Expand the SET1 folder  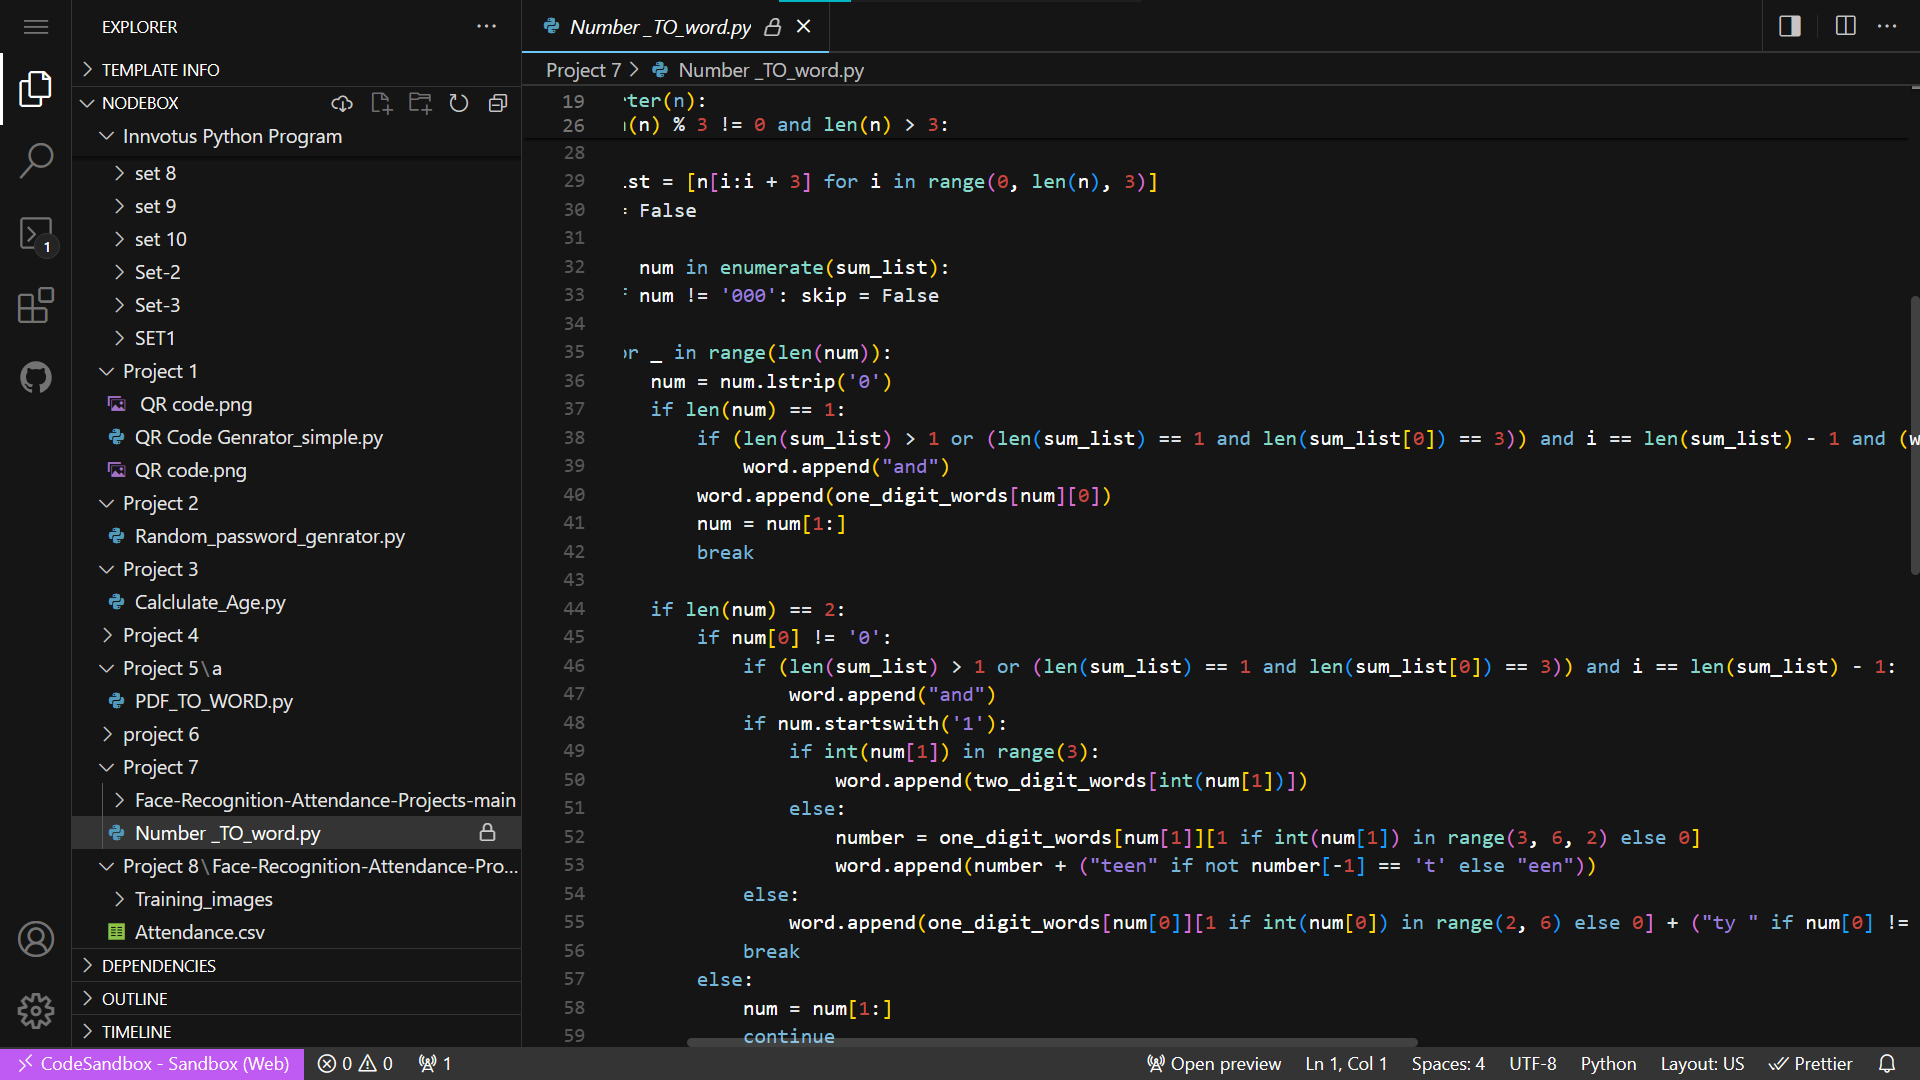(x=297, y=338)
